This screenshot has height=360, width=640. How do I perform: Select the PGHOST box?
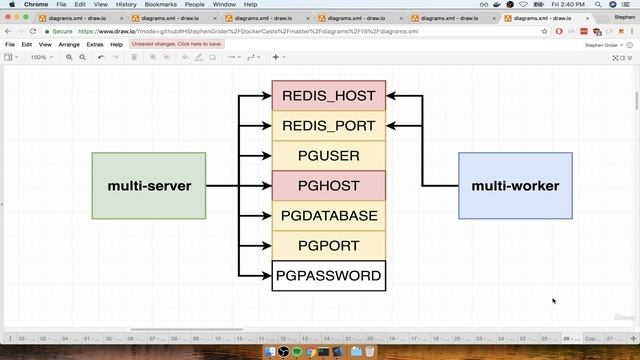[329, 186]
